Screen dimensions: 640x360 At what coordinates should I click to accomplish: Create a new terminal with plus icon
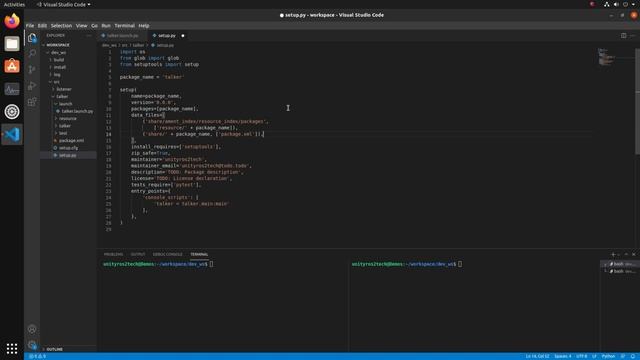613,254
